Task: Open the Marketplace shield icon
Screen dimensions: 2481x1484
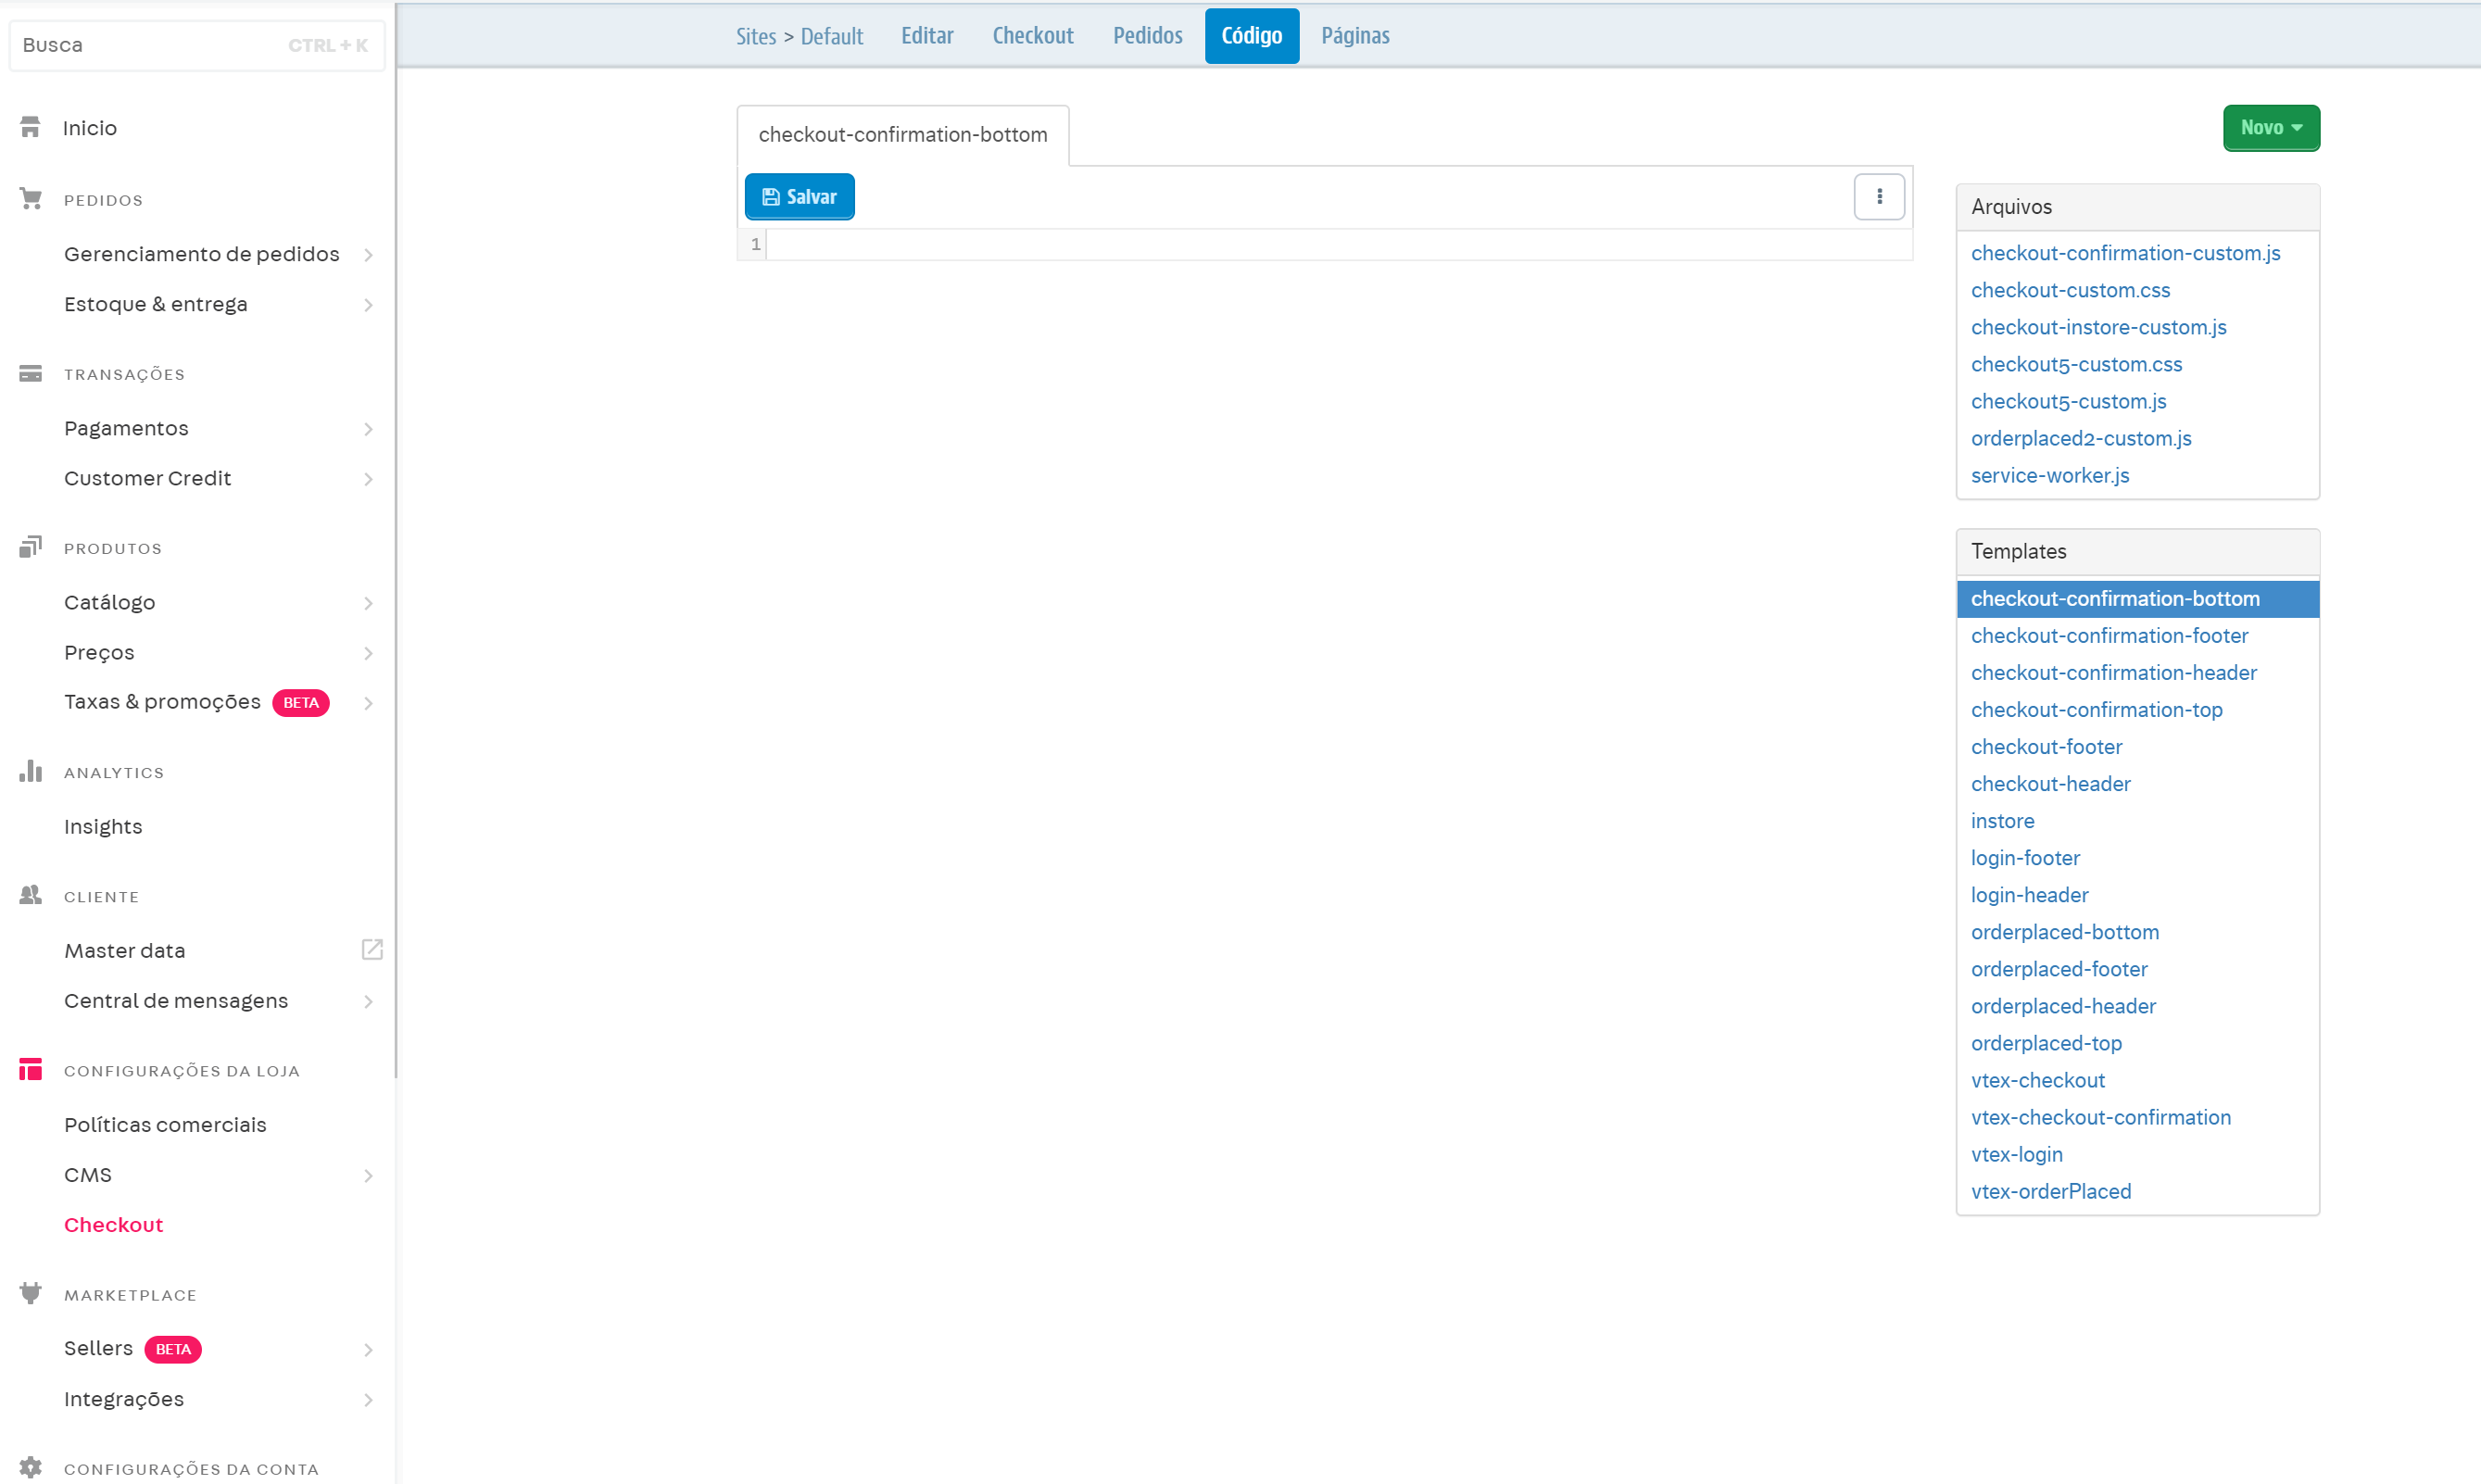Action: 30,1293
